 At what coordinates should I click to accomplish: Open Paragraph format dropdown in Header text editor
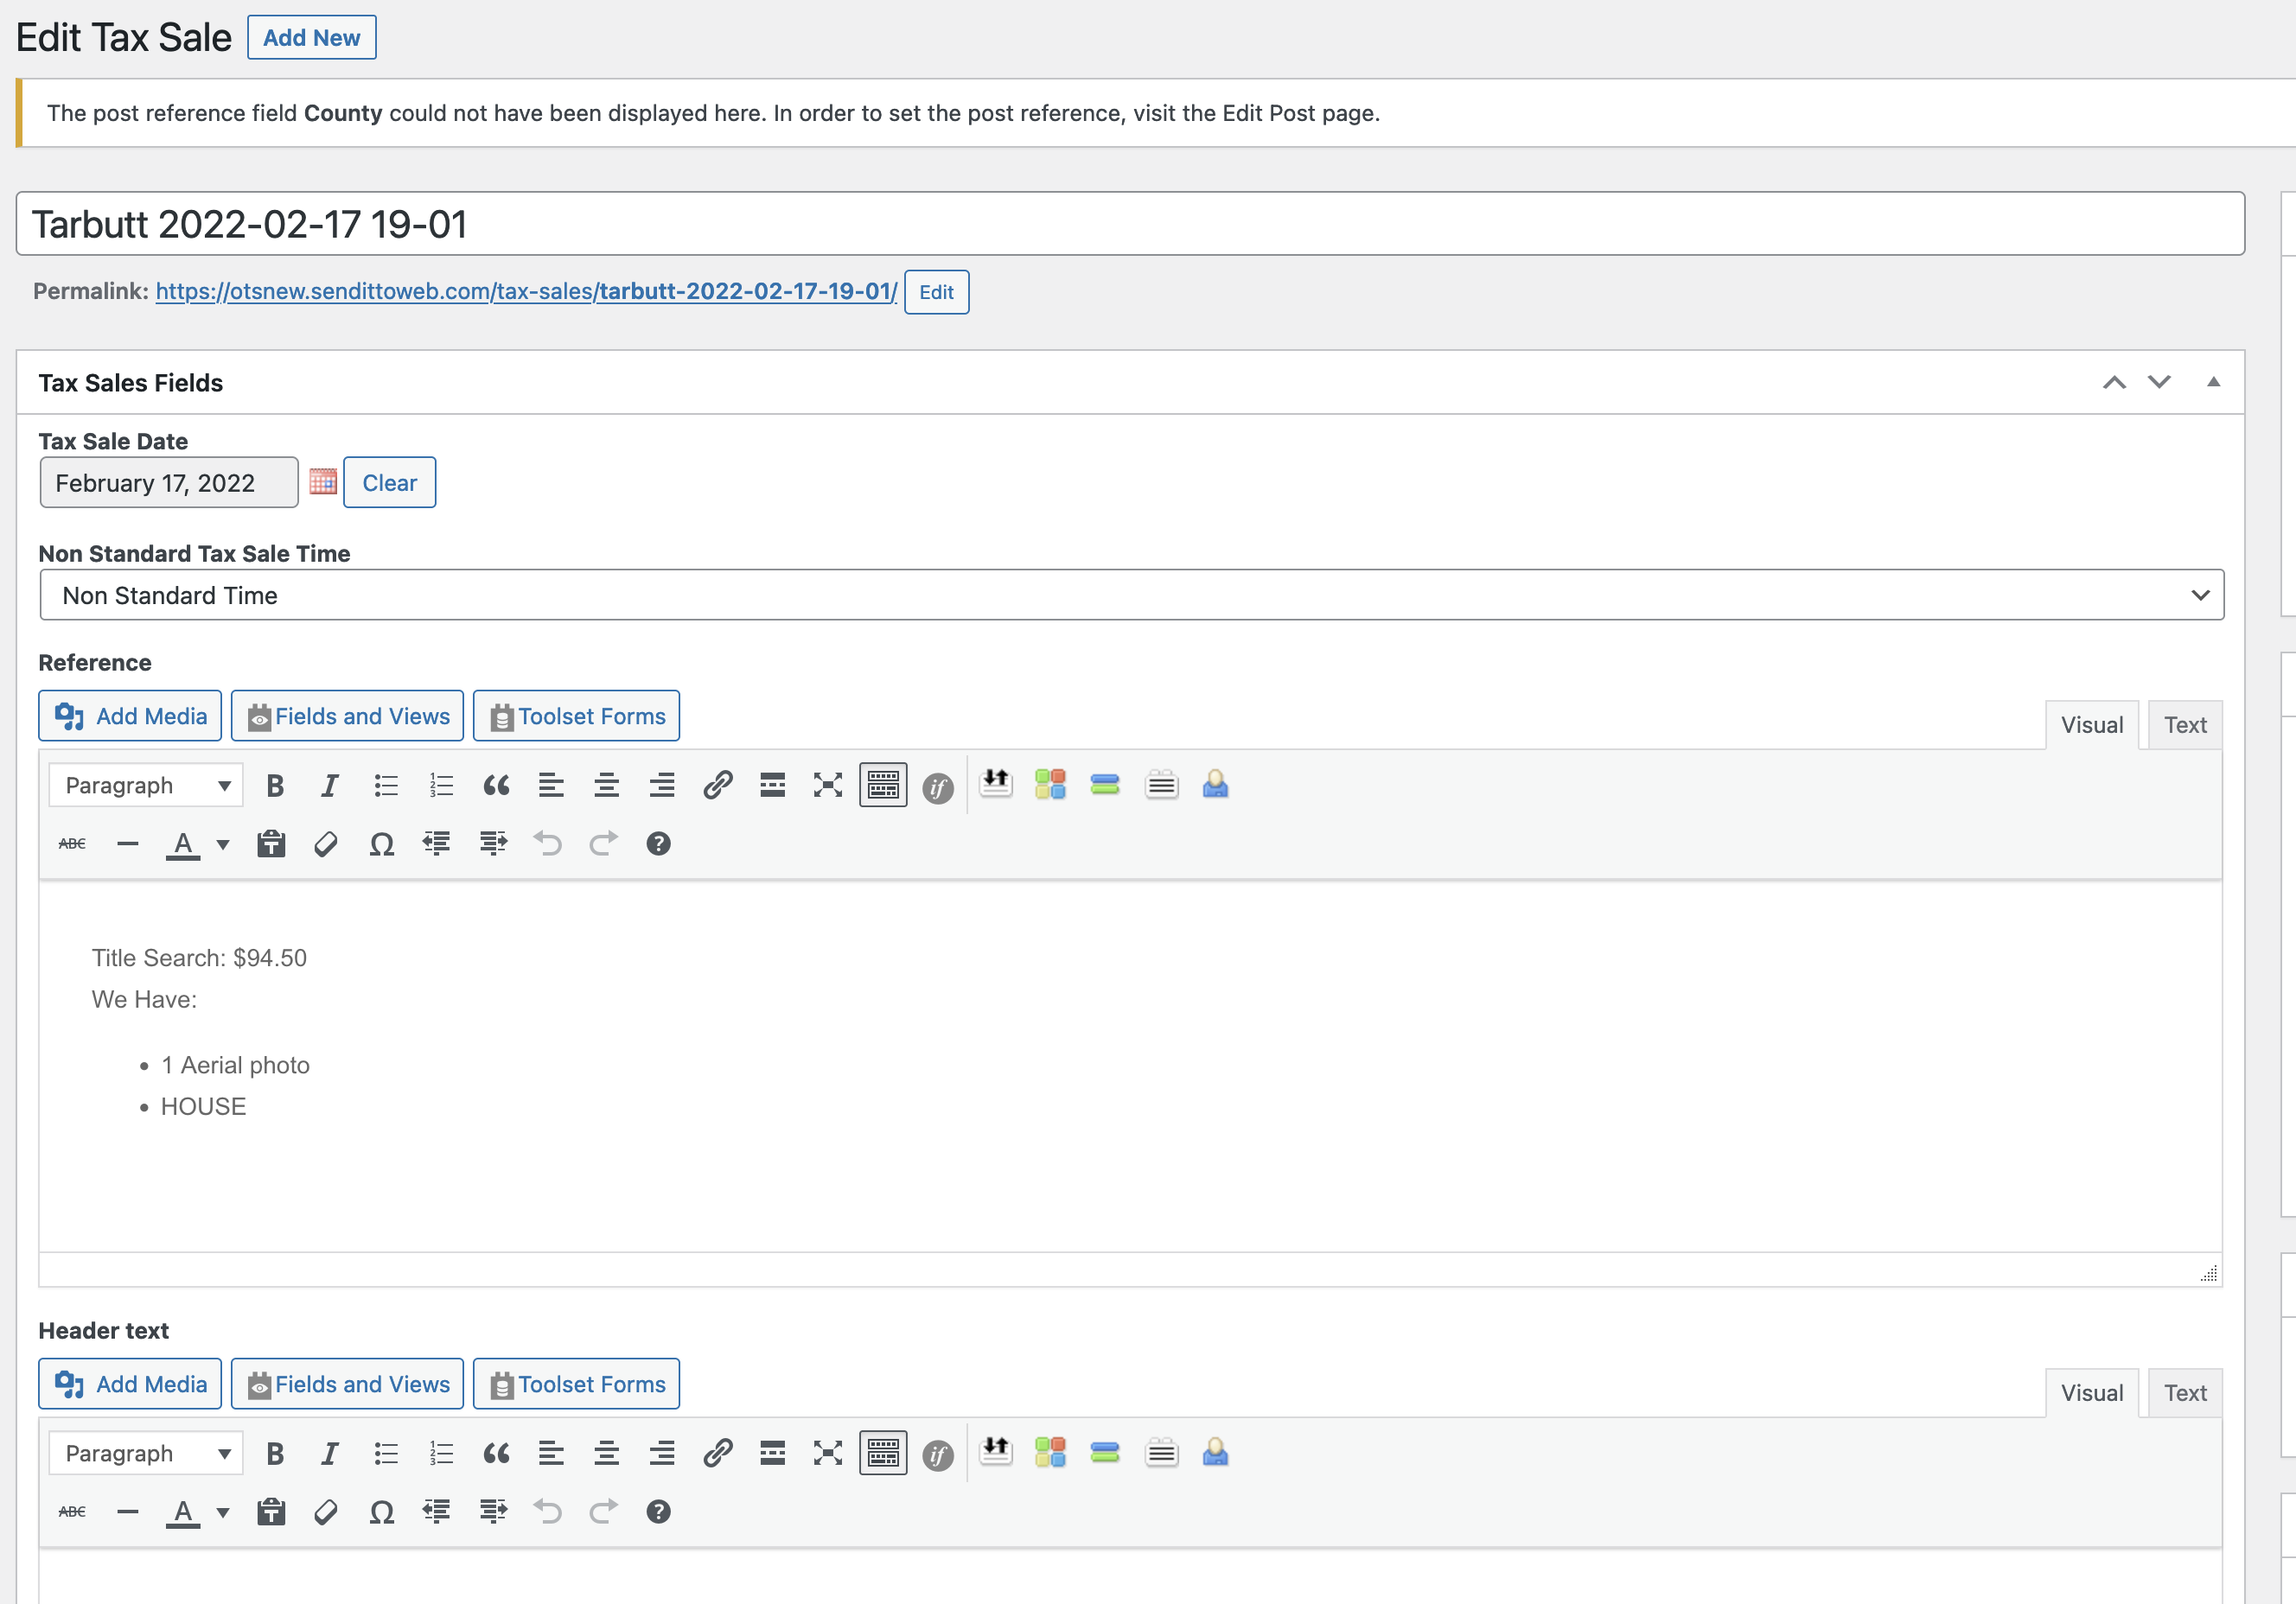pos(146,1454)
